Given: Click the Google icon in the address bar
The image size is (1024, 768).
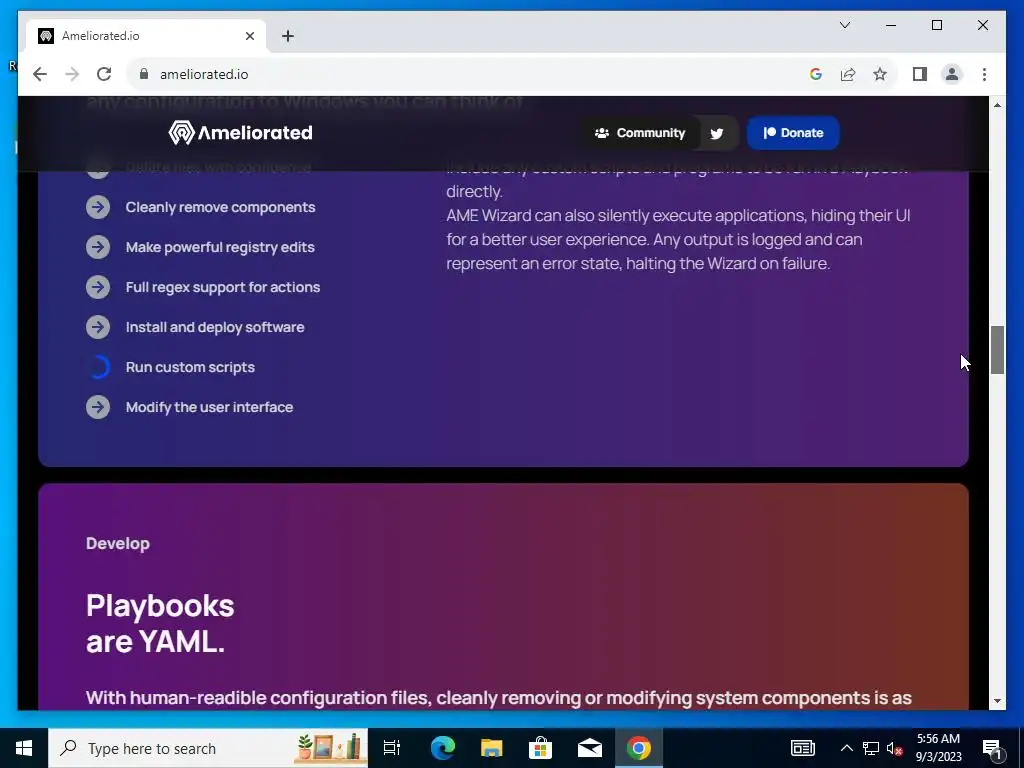Looking at the screenshot, I should (x=815, y=74).
